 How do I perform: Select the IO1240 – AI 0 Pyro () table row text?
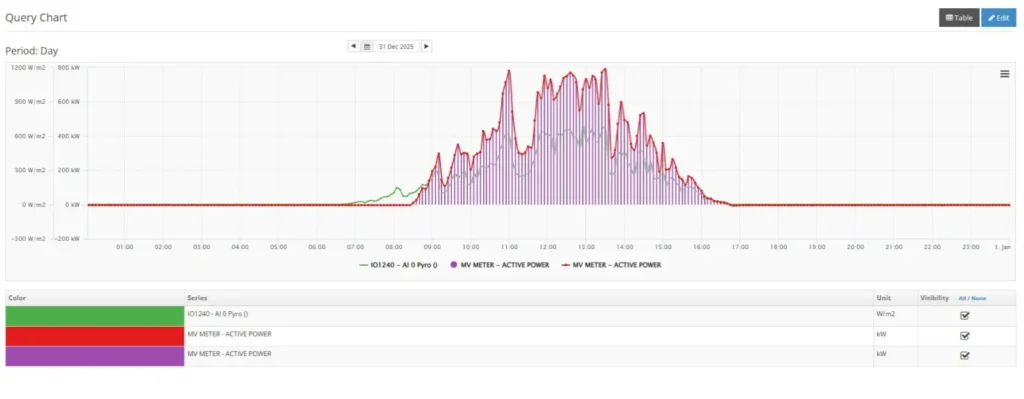[x=218, y=314]
